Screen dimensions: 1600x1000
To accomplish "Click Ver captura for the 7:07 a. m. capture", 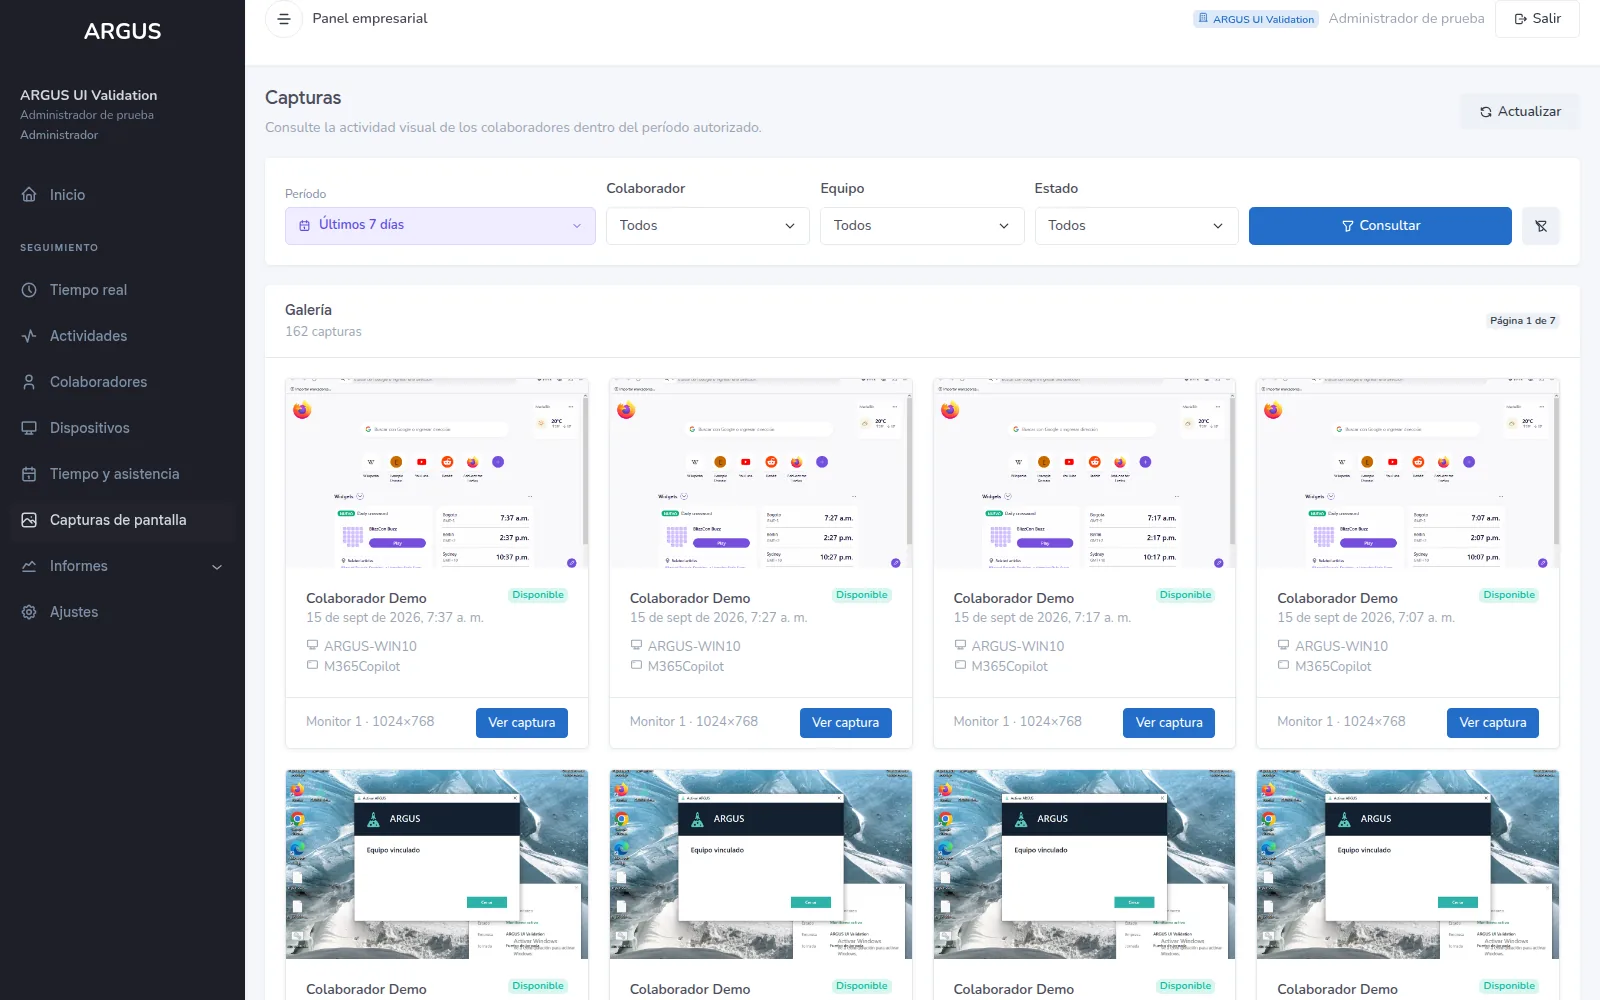I will (1493, 723).
